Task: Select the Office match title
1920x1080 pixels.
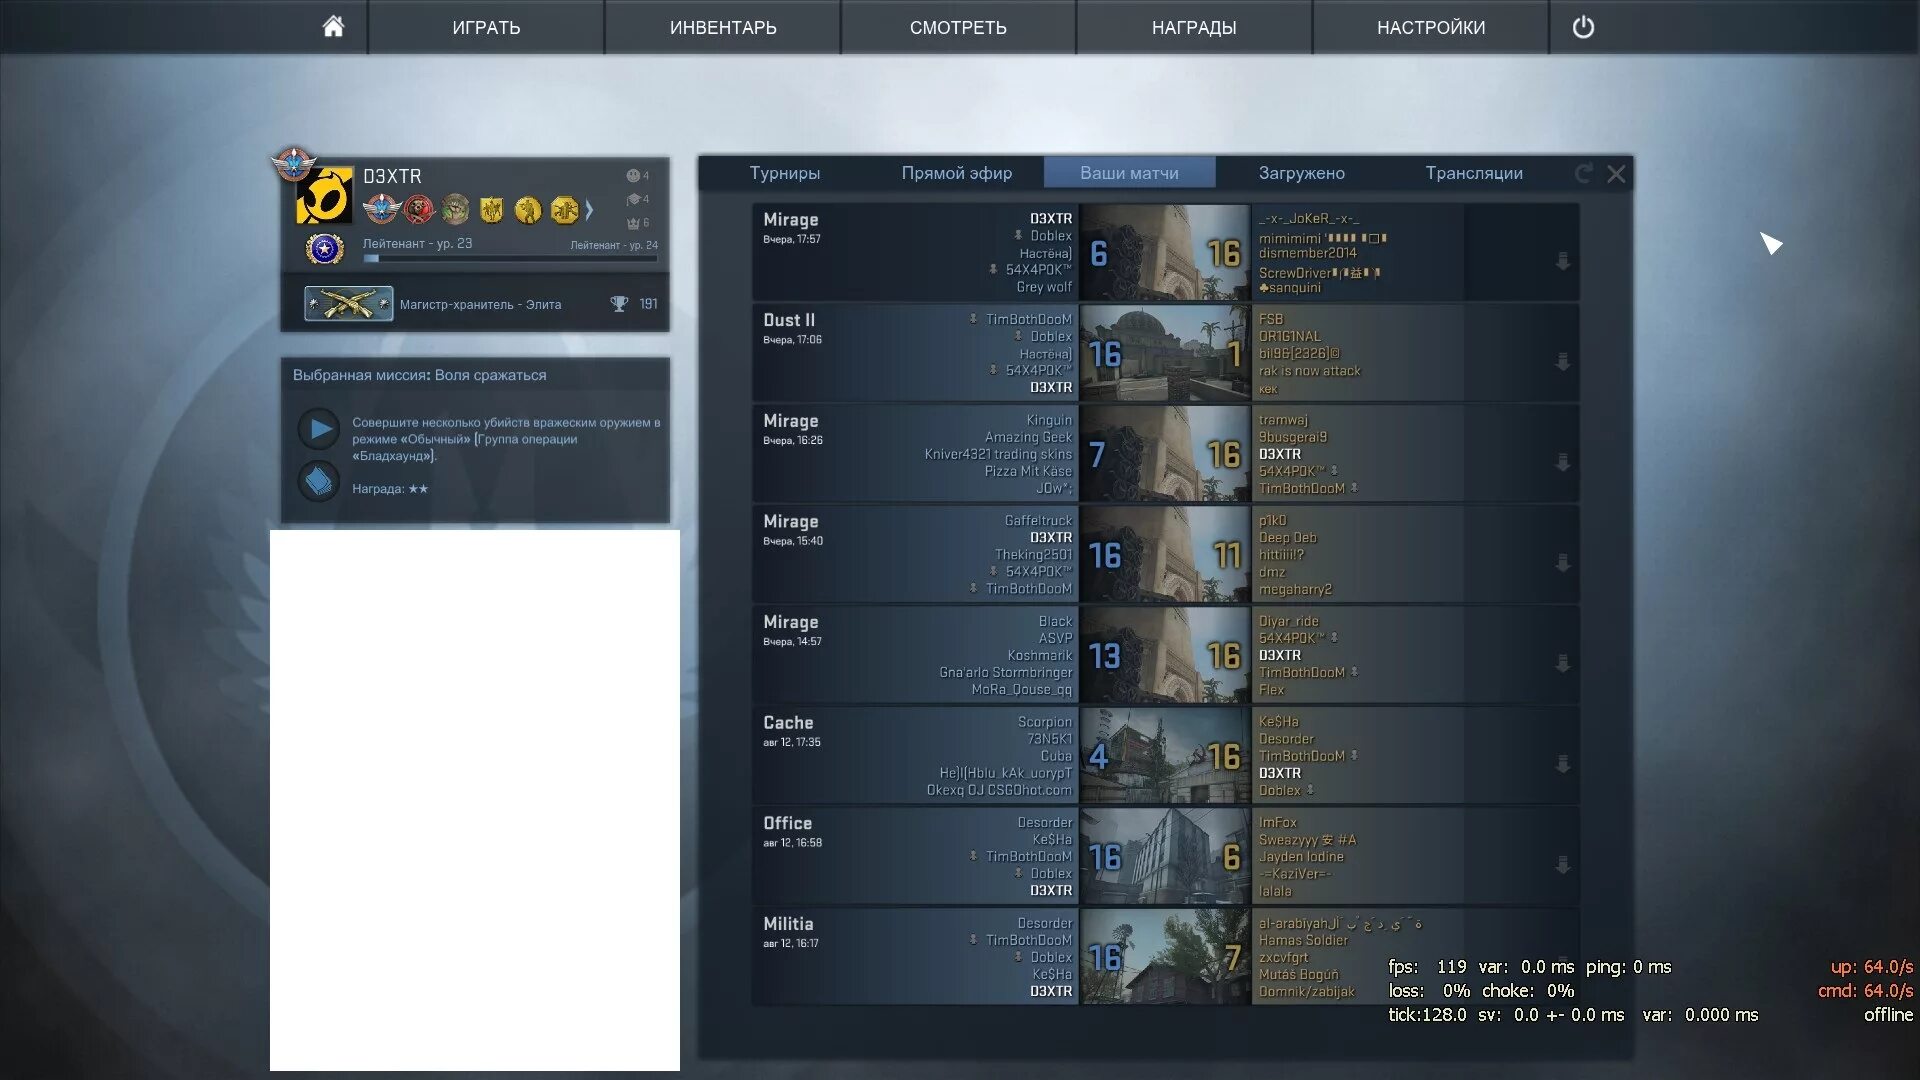Action: click(787, 823)
